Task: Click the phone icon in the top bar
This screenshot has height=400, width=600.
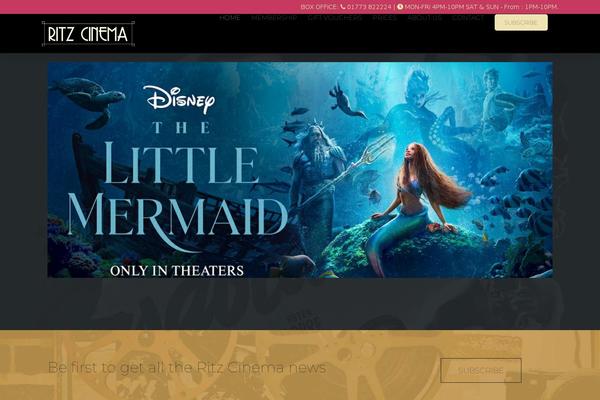Action: pyautogui.click(x=342, y=7)
